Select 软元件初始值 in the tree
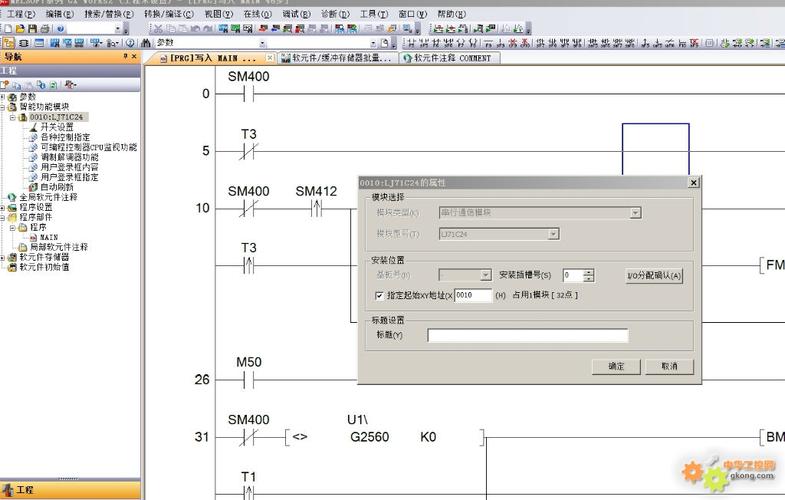Screen dimensions: 785x500 pos(44,267)
